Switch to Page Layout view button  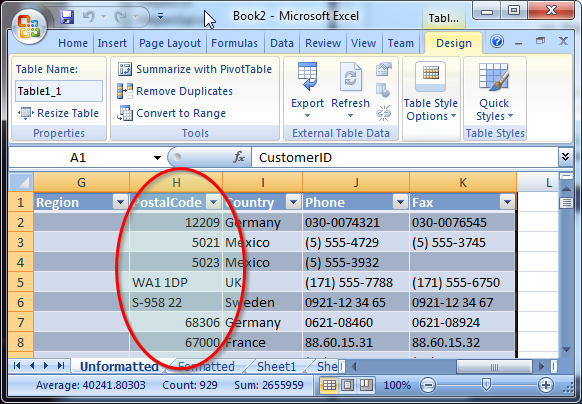pos(347,385)
